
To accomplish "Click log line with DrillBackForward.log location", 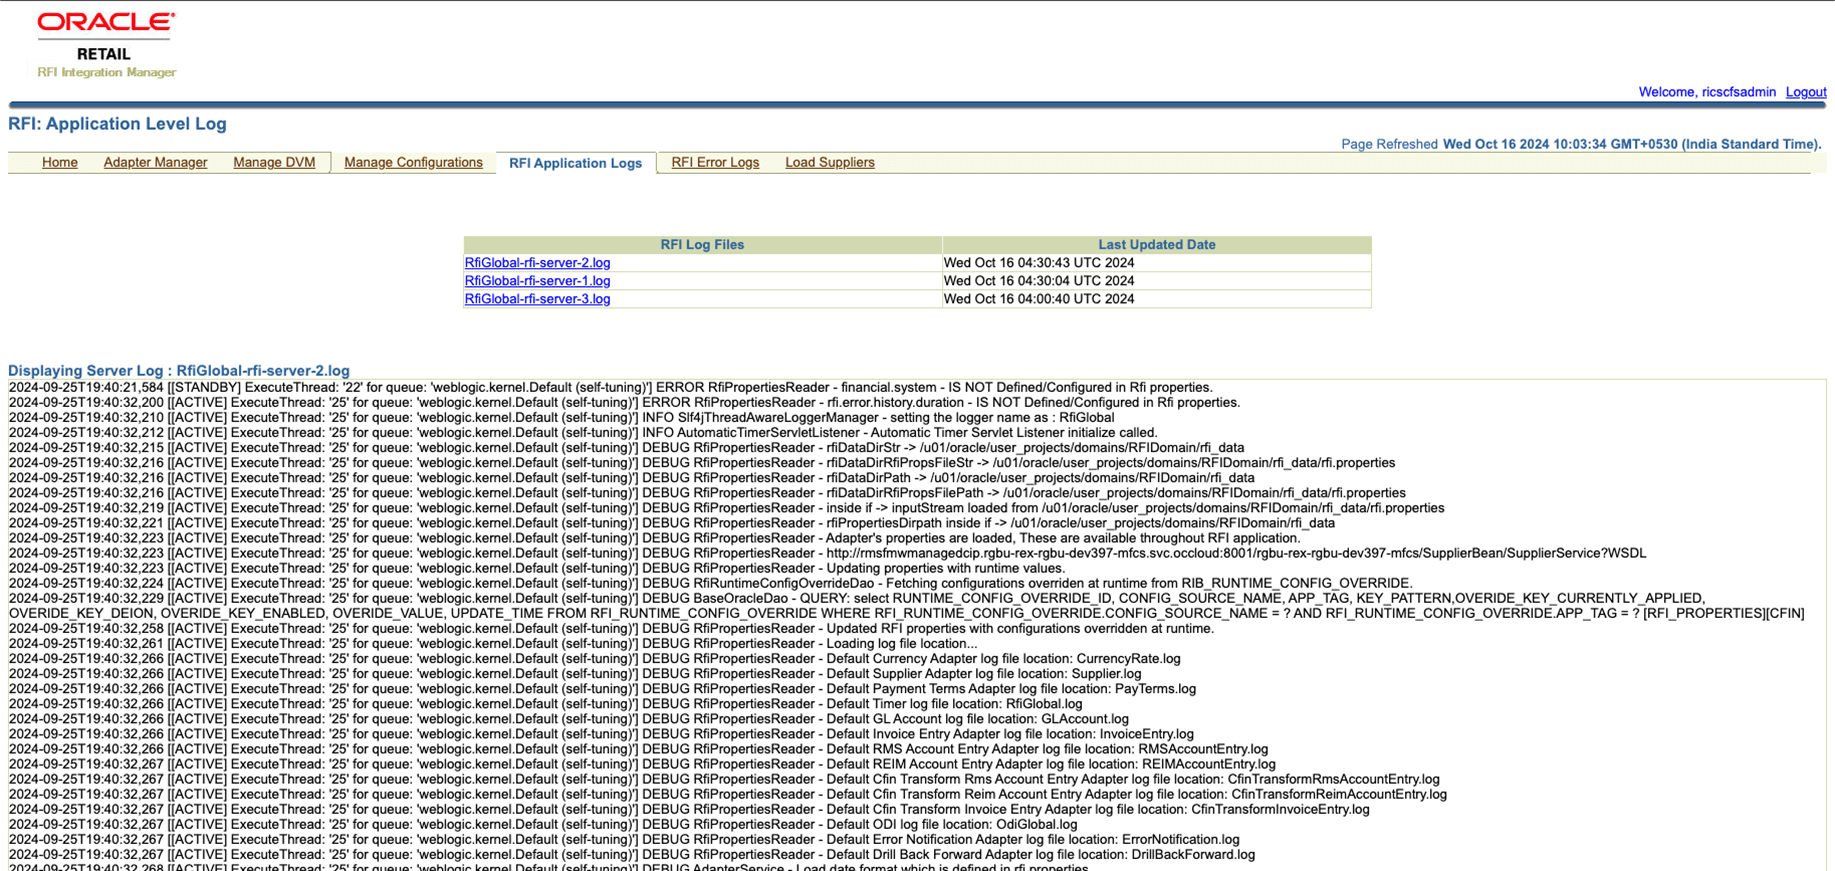I will coord(632,855).
